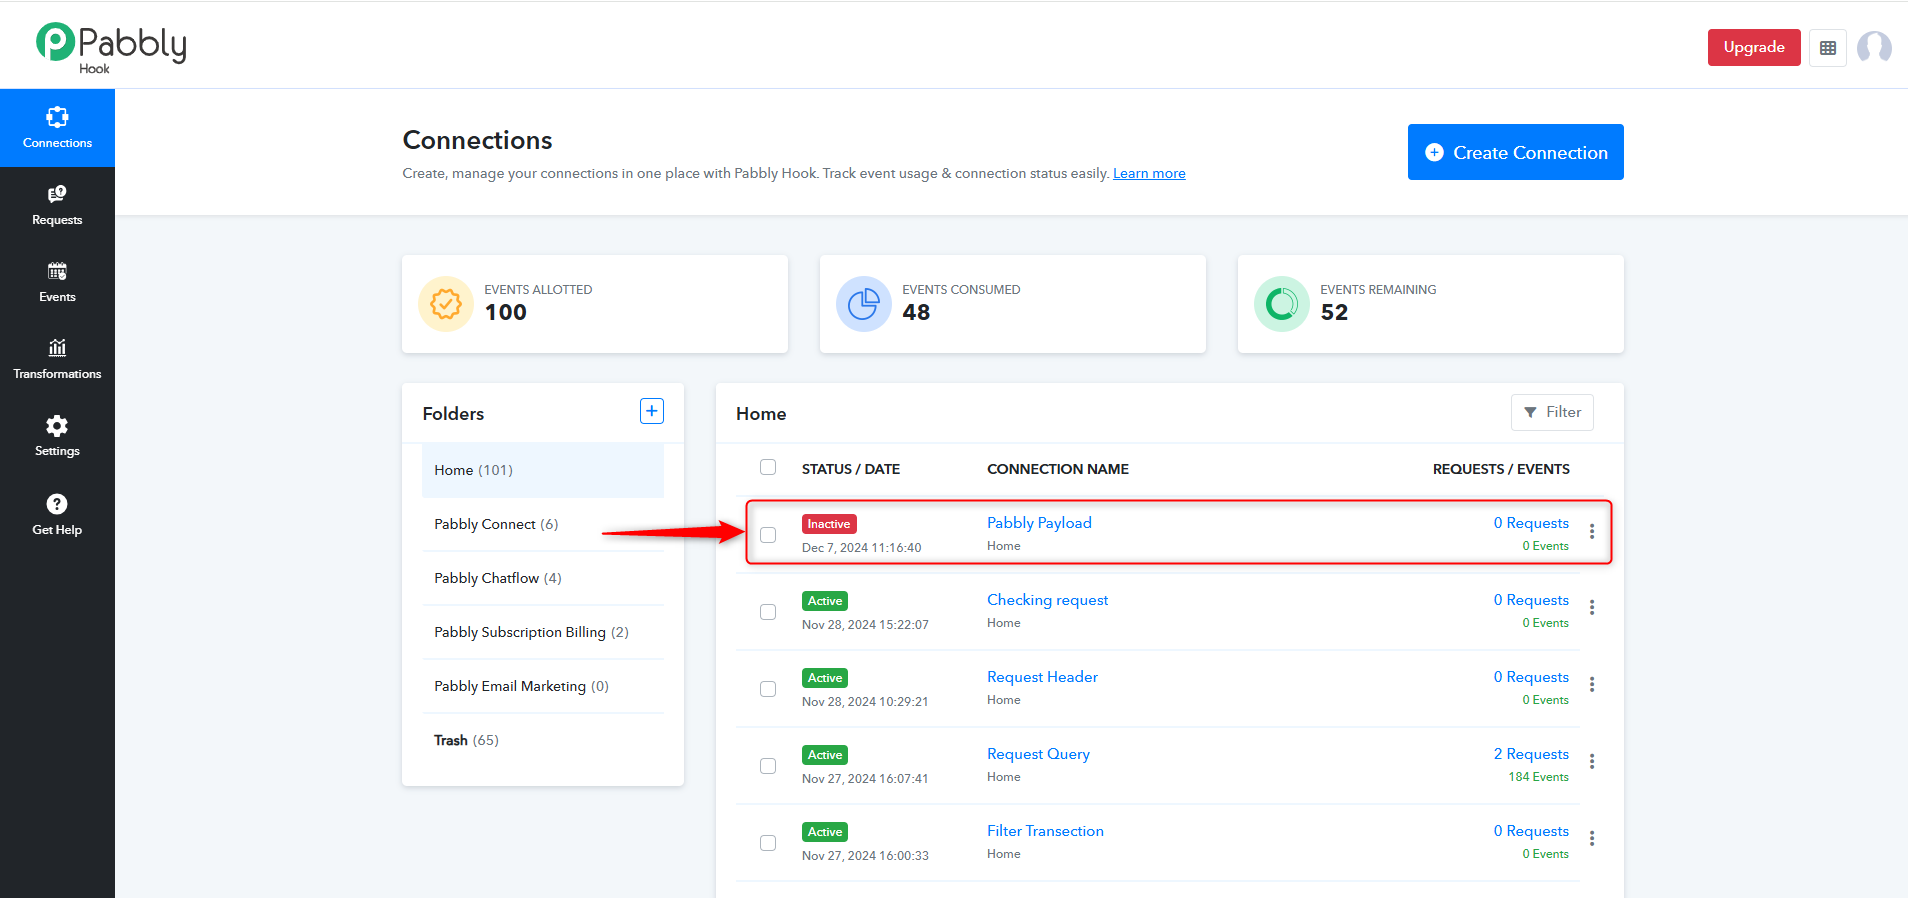The width and height of the screenshot is (1908, 898).
Task: Click the Events Allotted value 100
Action: (506, 313)
